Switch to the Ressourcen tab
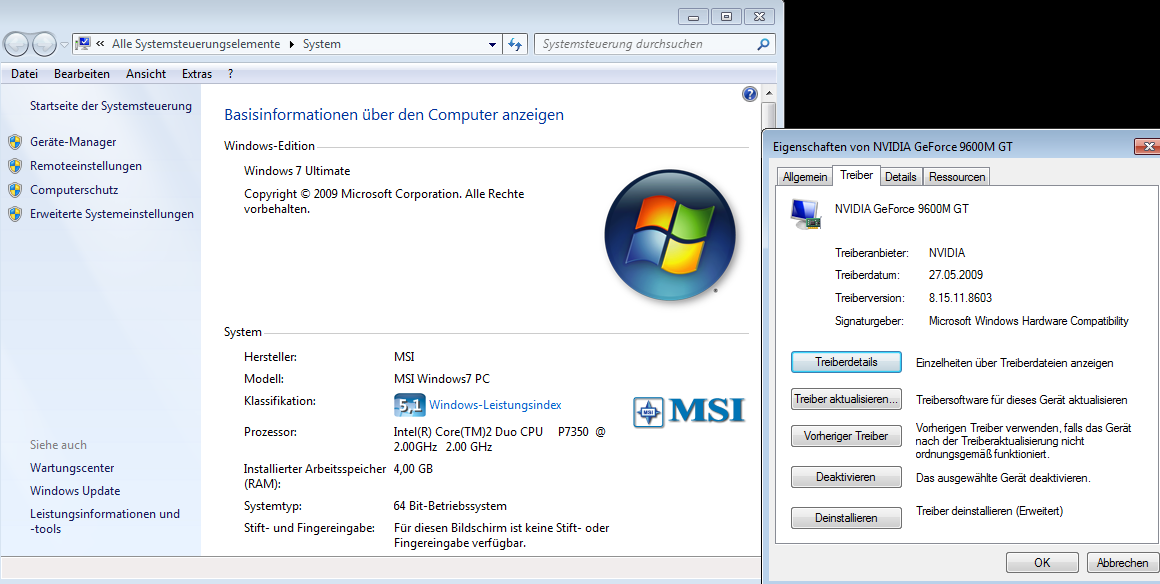1160x584 pixels. 957,177
